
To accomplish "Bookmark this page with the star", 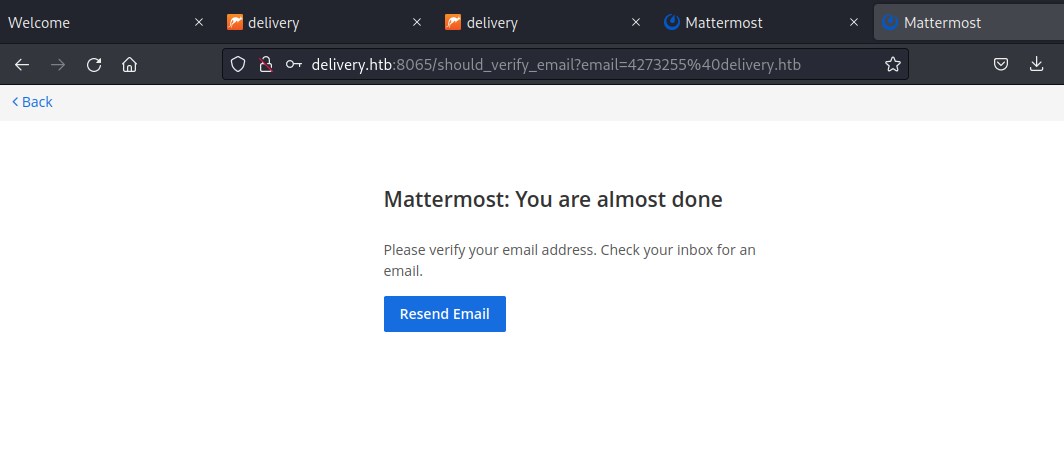I will [892, 65].
